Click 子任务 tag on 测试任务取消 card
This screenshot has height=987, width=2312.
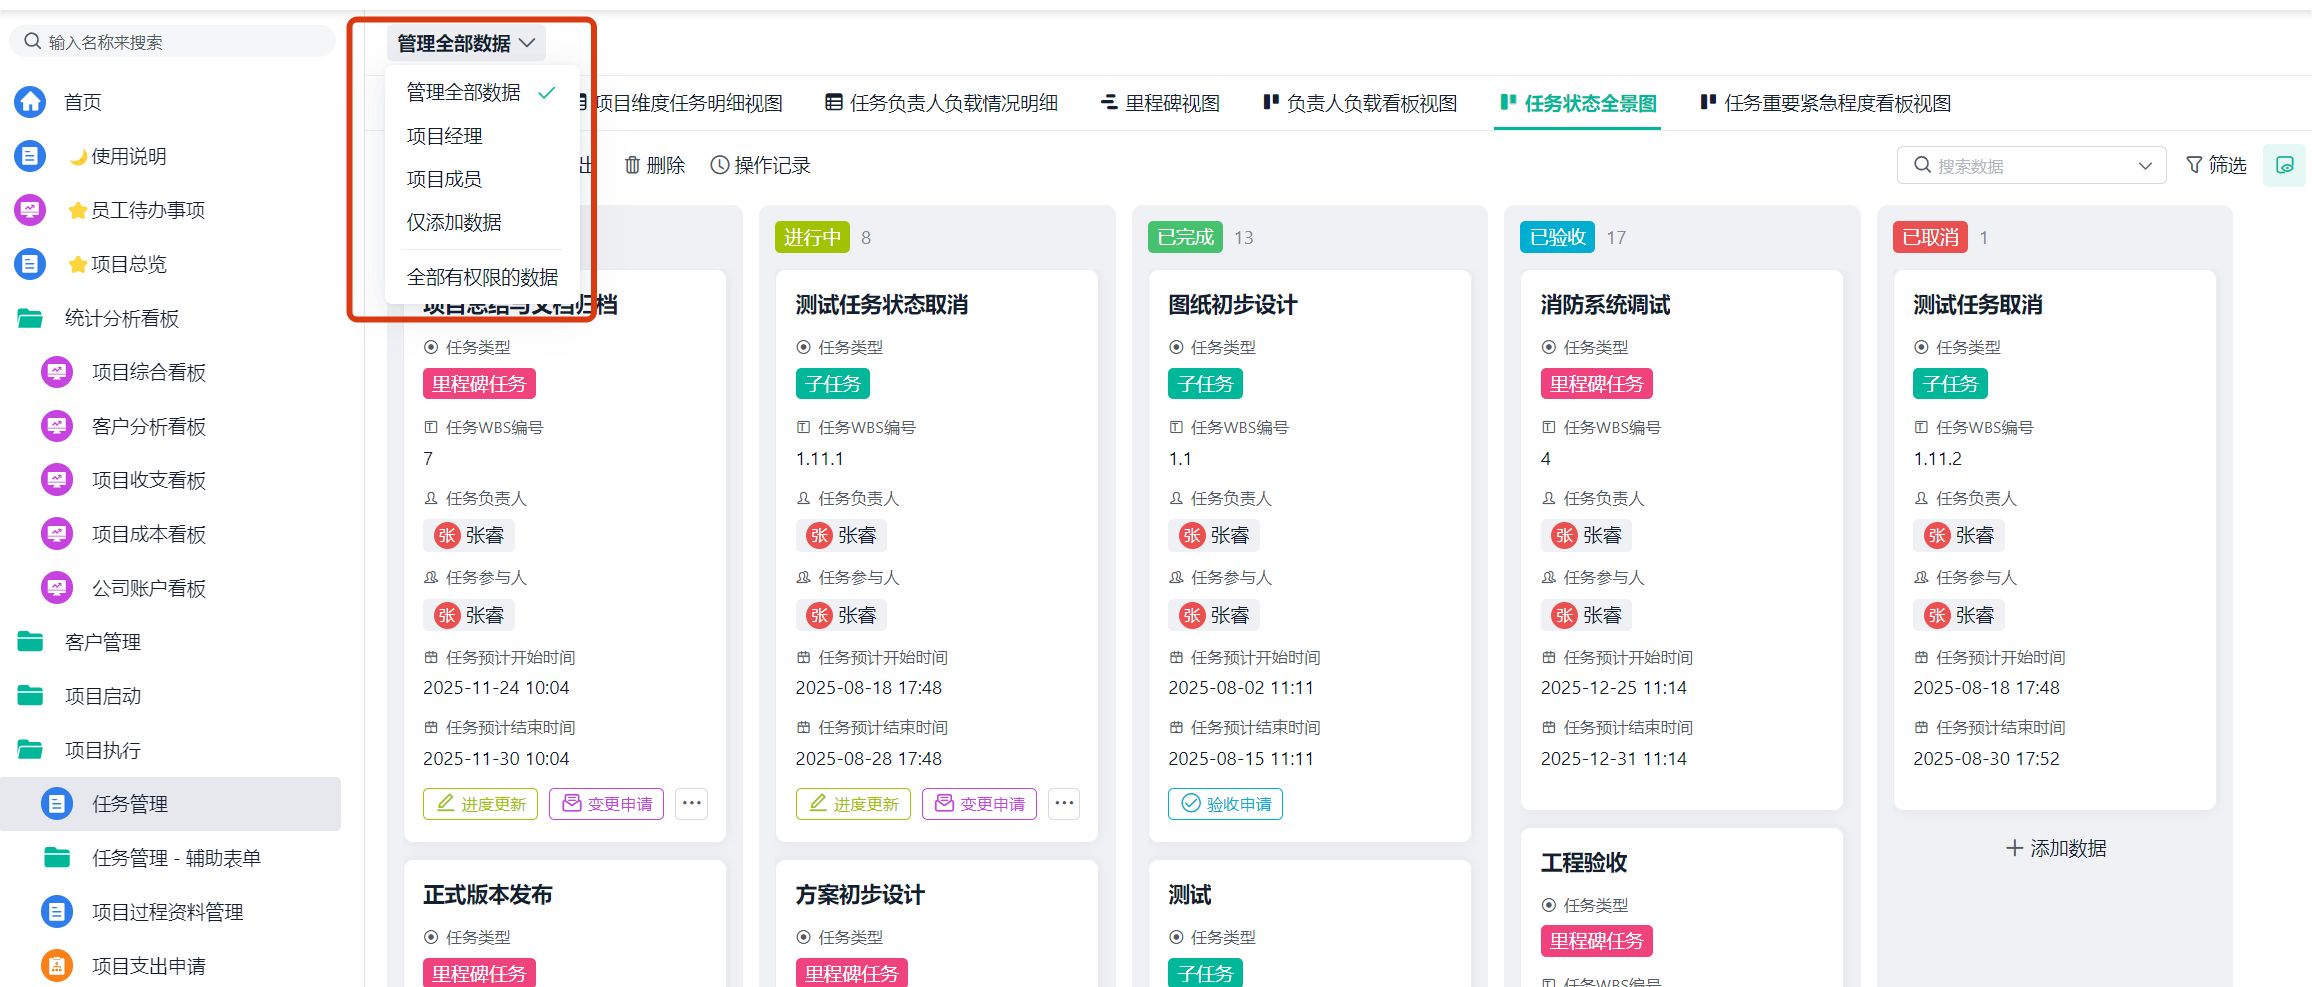1950,384
